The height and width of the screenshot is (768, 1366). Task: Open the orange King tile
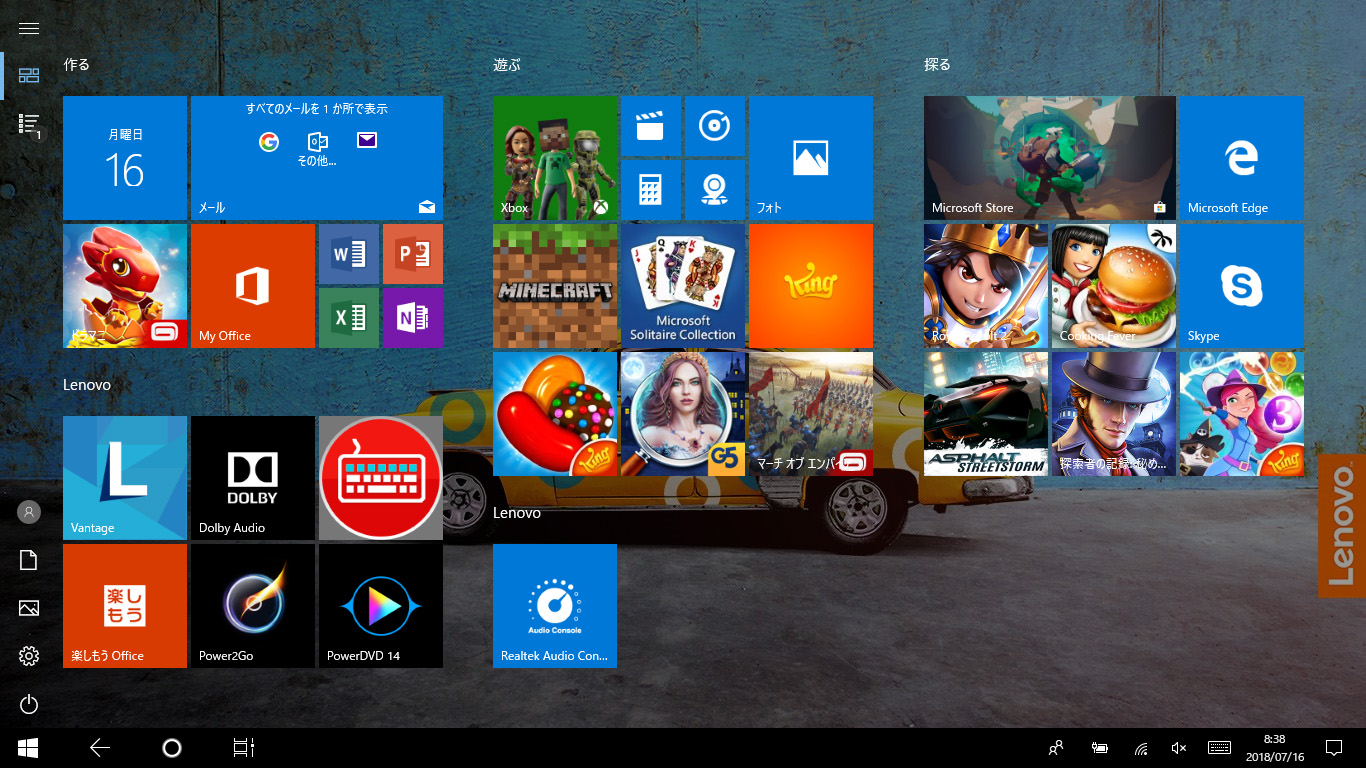(811, 286)
